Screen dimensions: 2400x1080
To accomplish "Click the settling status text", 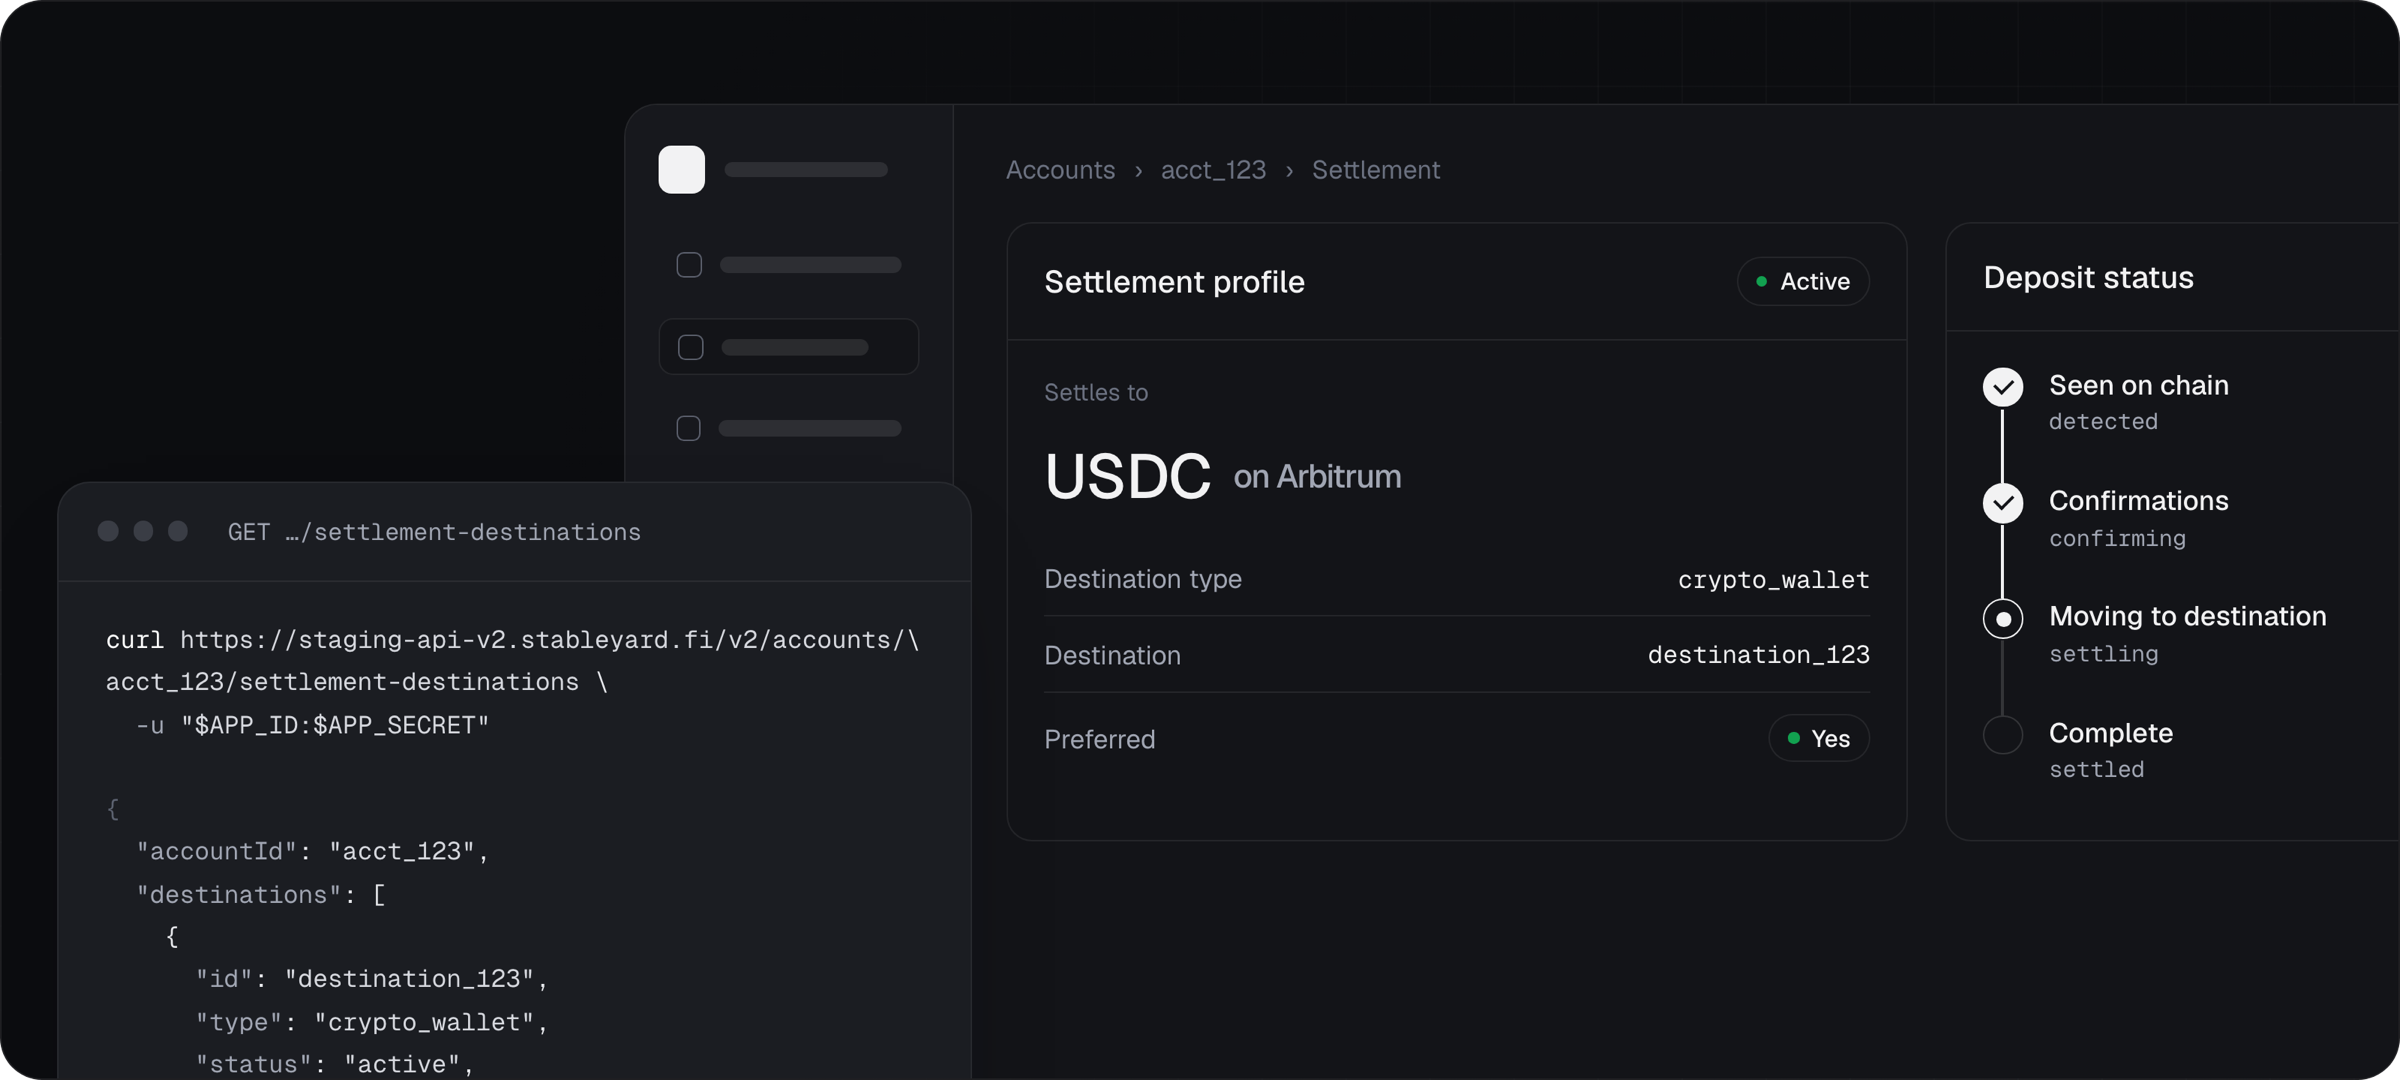I will tap(2103, 654).
